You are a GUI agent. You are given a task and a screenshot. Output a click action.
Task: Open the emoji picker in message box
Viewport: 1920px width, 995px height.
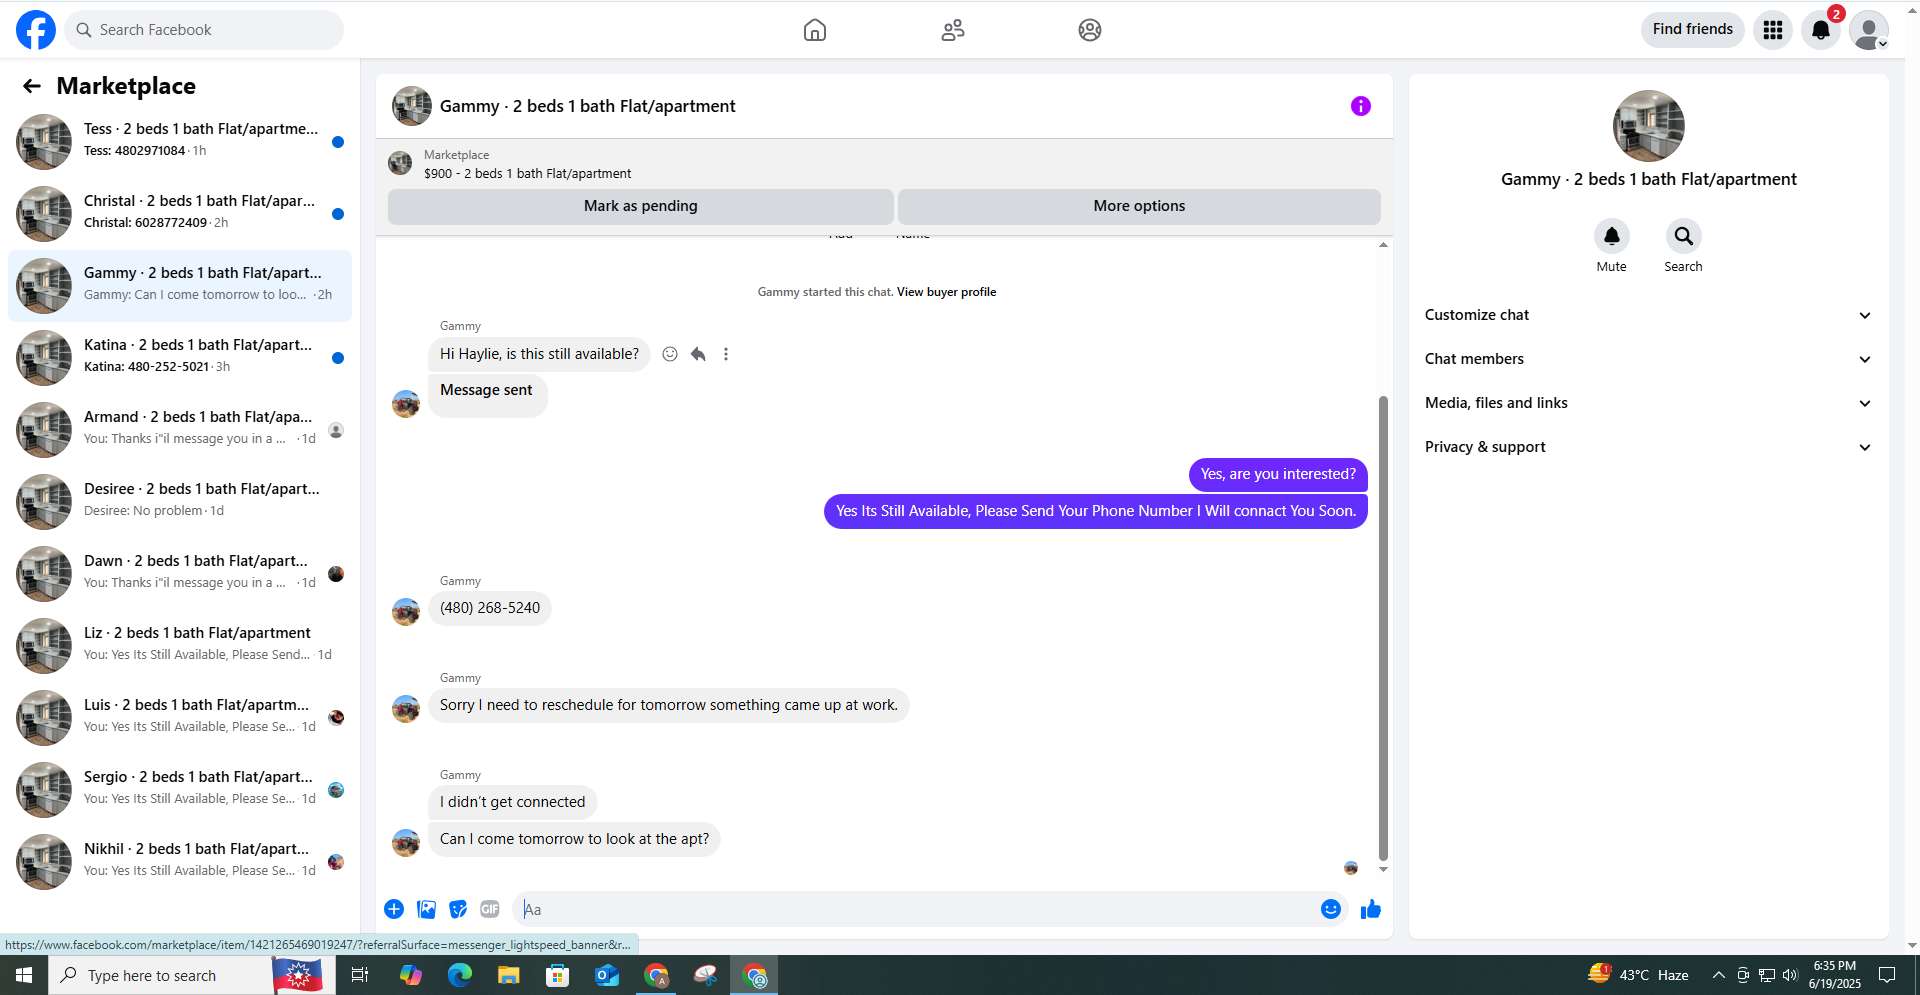[x=1331, y=909]
